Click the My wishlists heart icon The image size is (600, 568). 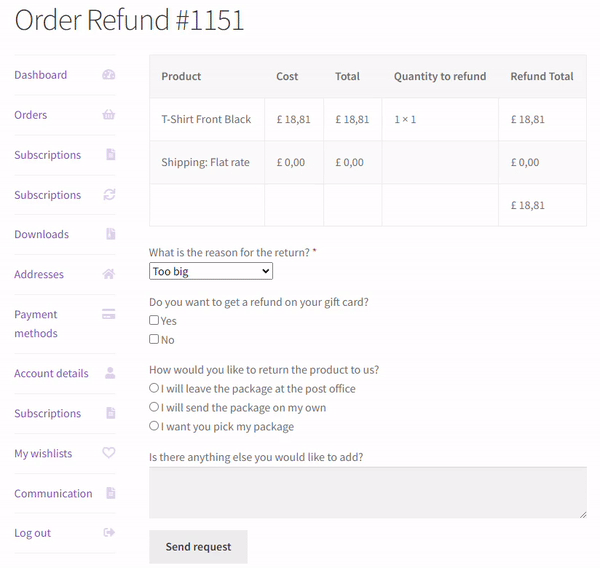click(x=109, y=453)
